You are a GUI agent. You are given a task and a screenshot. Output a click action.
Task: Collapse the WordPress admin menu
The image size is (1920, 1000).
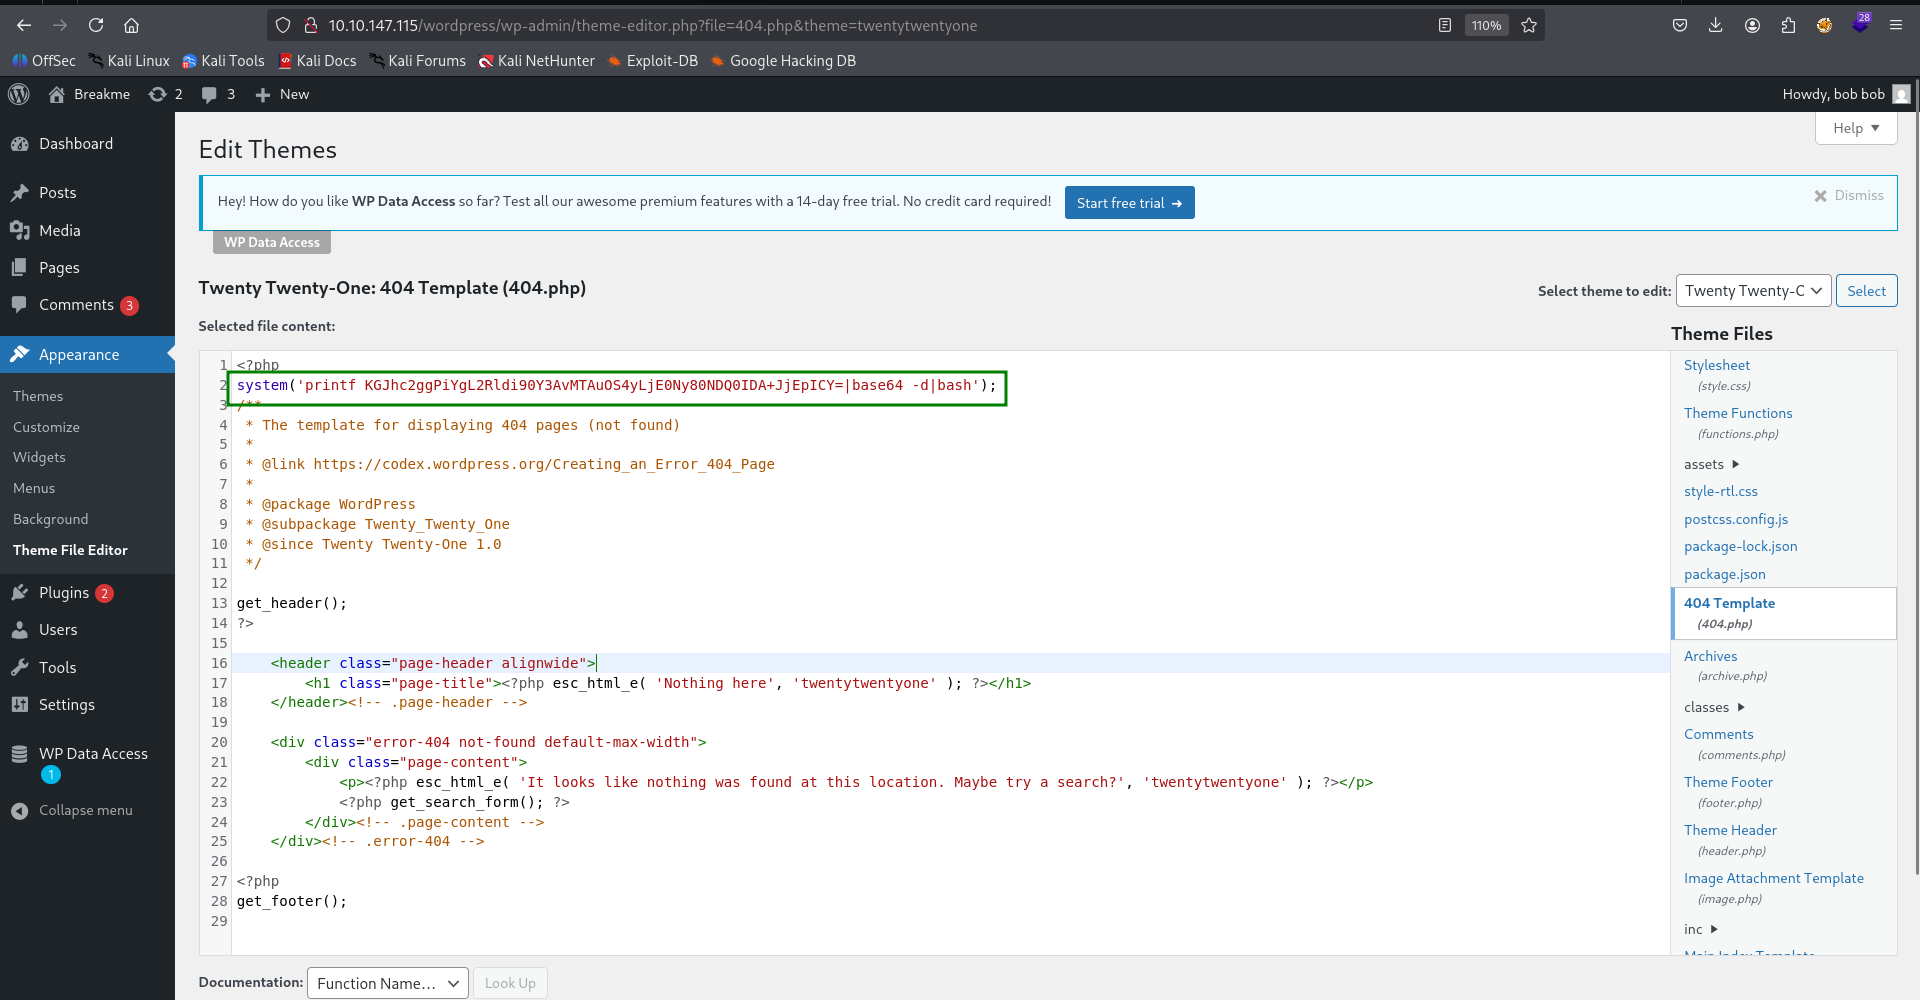(x=85, y=810)
